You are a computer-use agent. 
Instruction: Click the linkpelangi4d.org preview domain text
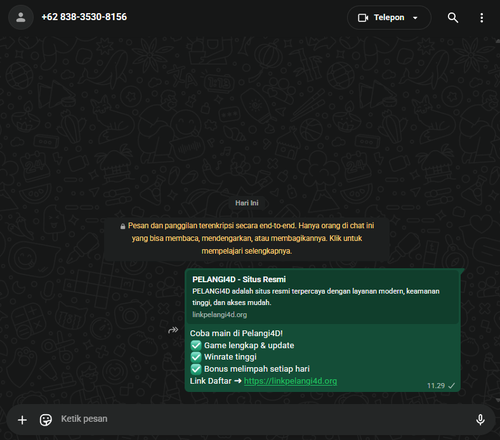pyautogui.click(x=219, y=315)
